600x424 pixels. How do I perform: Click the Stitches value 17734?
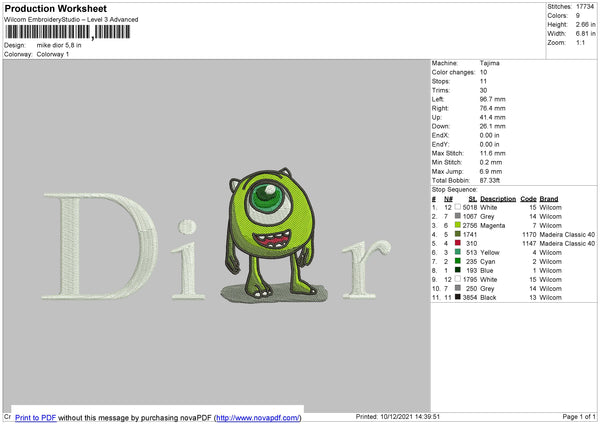click(x=585, y=7)
